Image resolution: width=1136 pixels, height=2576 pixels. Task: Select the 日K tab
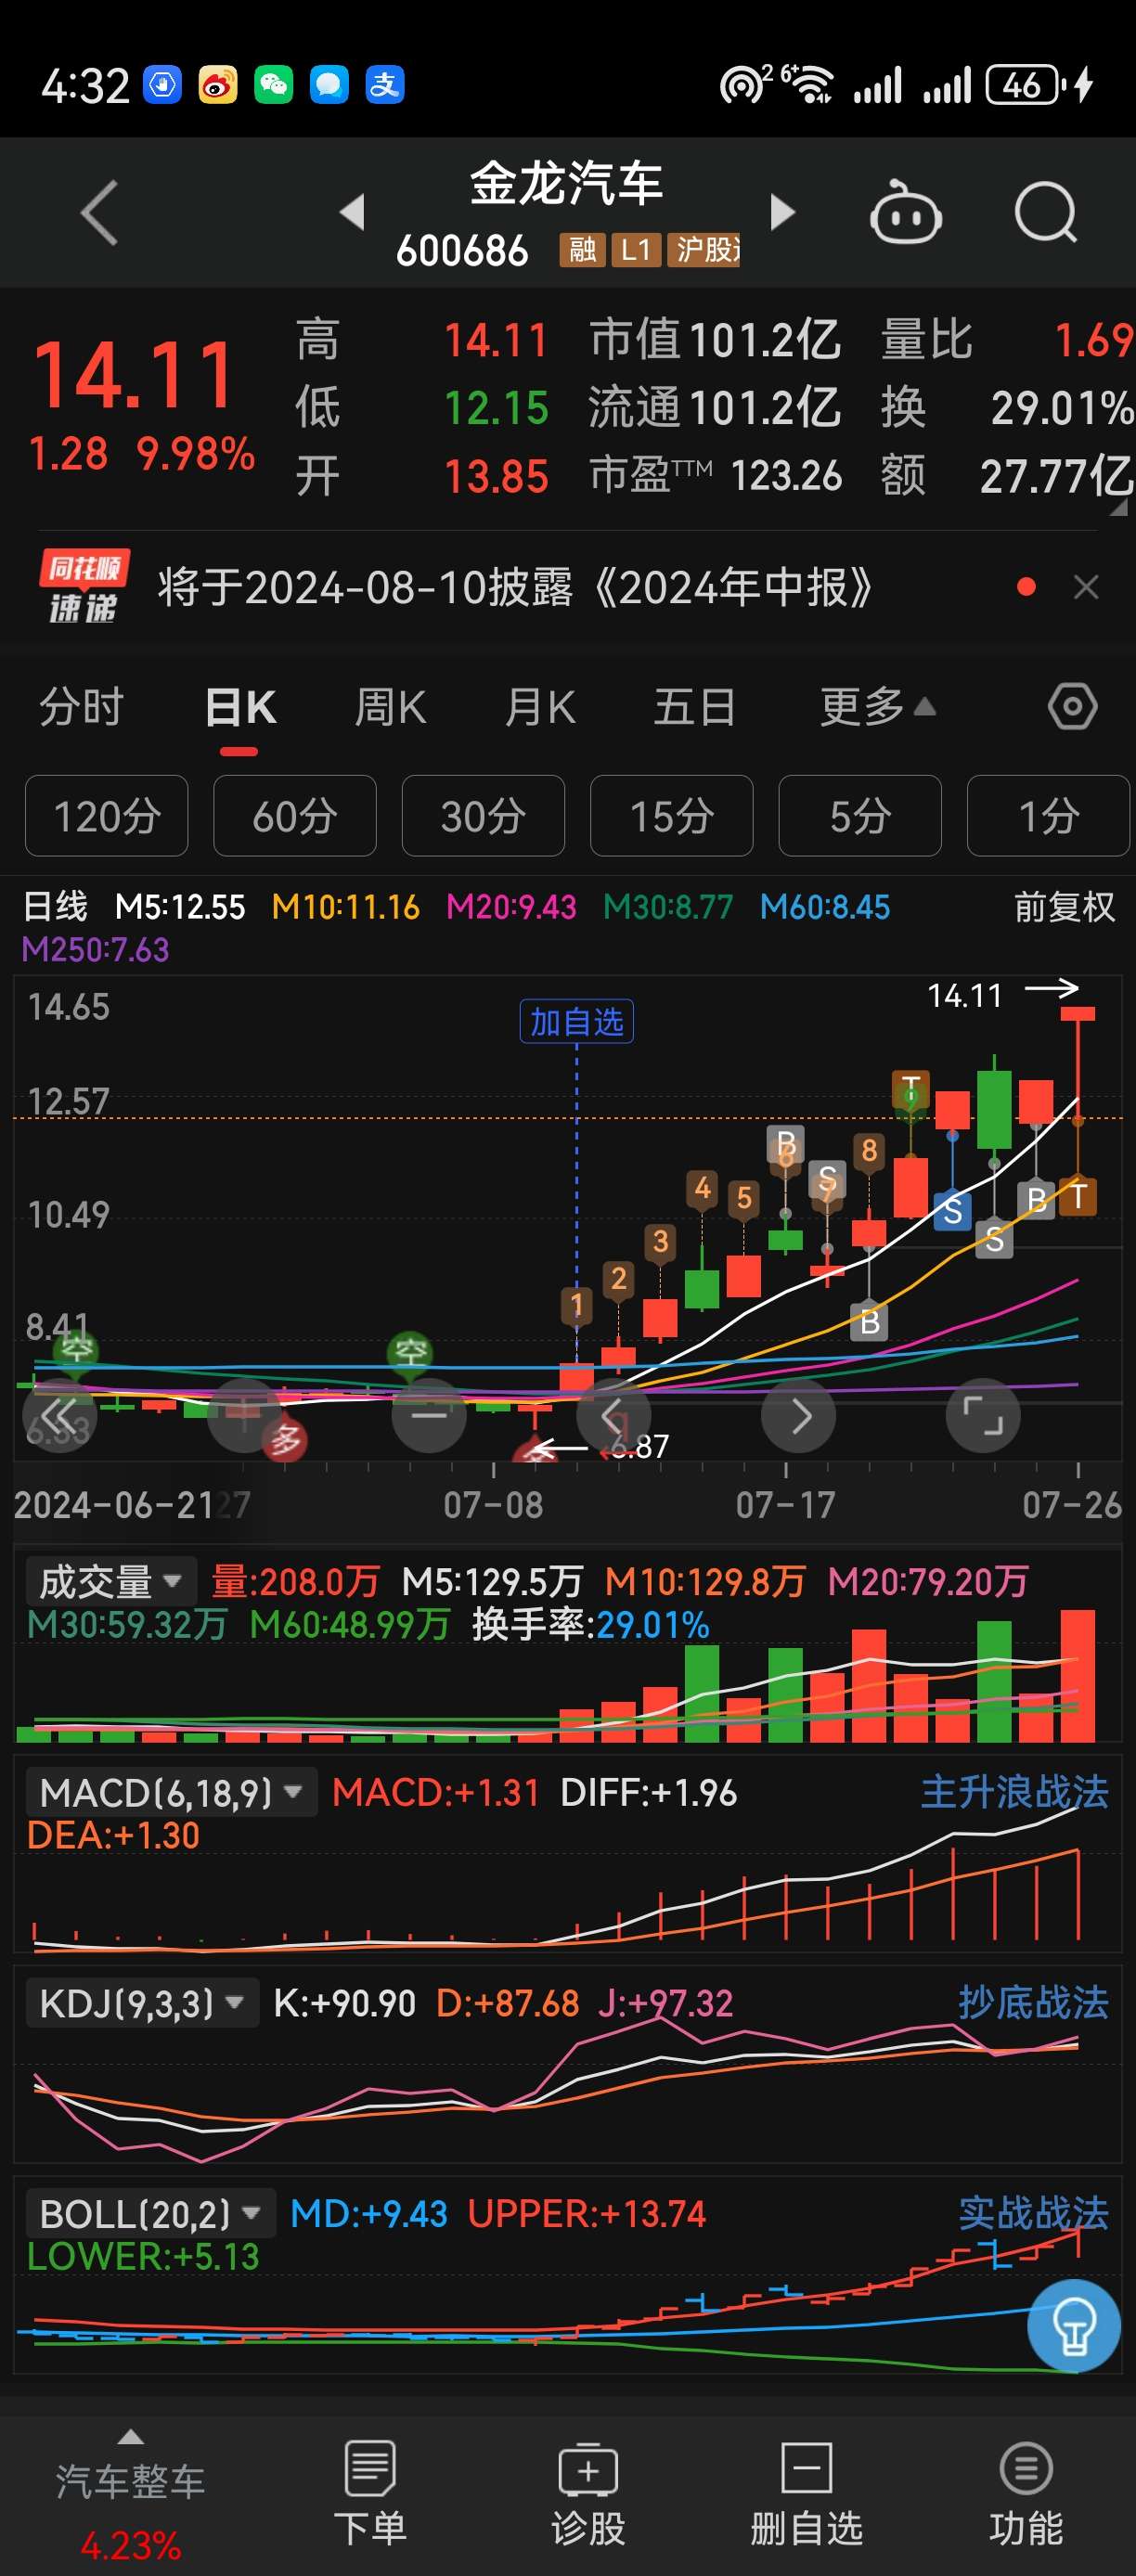(x=240, y=708)
